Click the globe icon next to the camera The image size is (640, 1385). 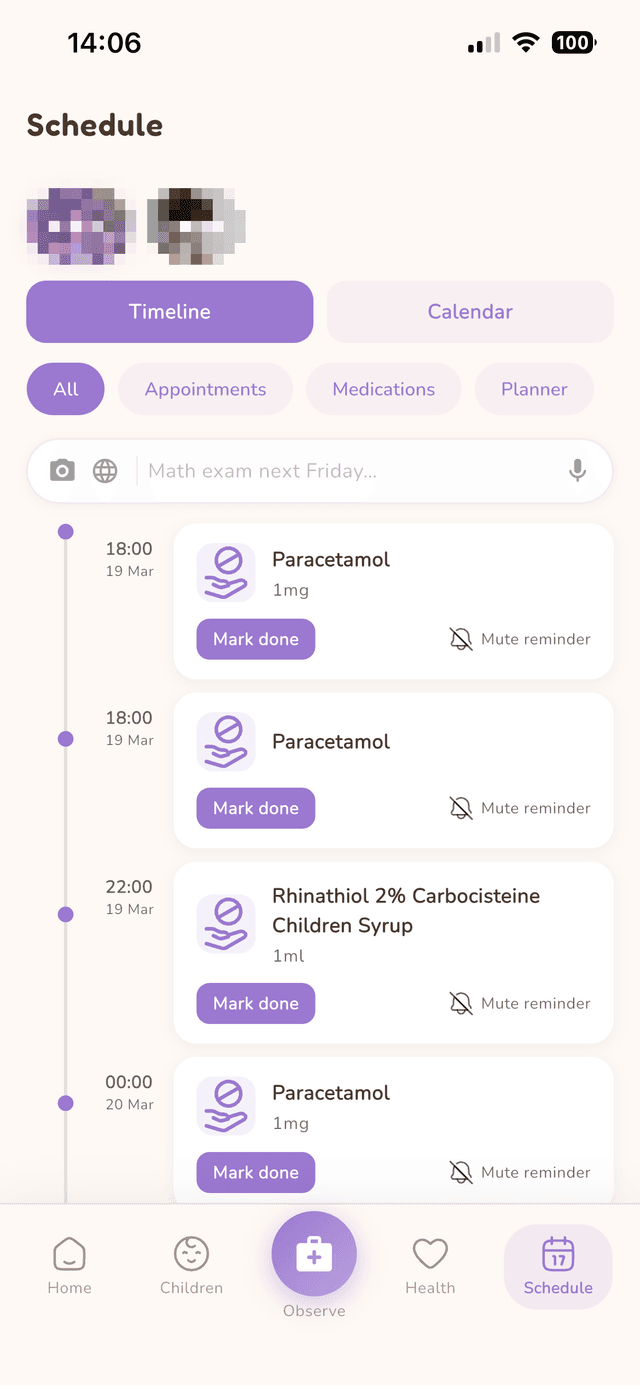106,470
